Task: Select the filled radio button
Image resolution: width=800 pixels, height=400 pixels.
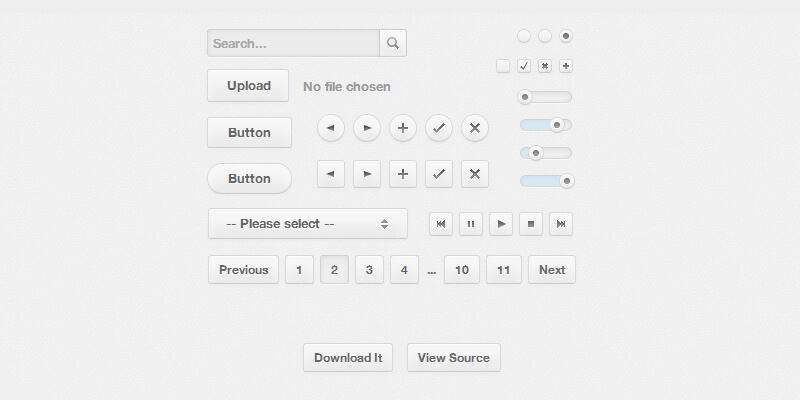Action: click(x=566, y=36)
